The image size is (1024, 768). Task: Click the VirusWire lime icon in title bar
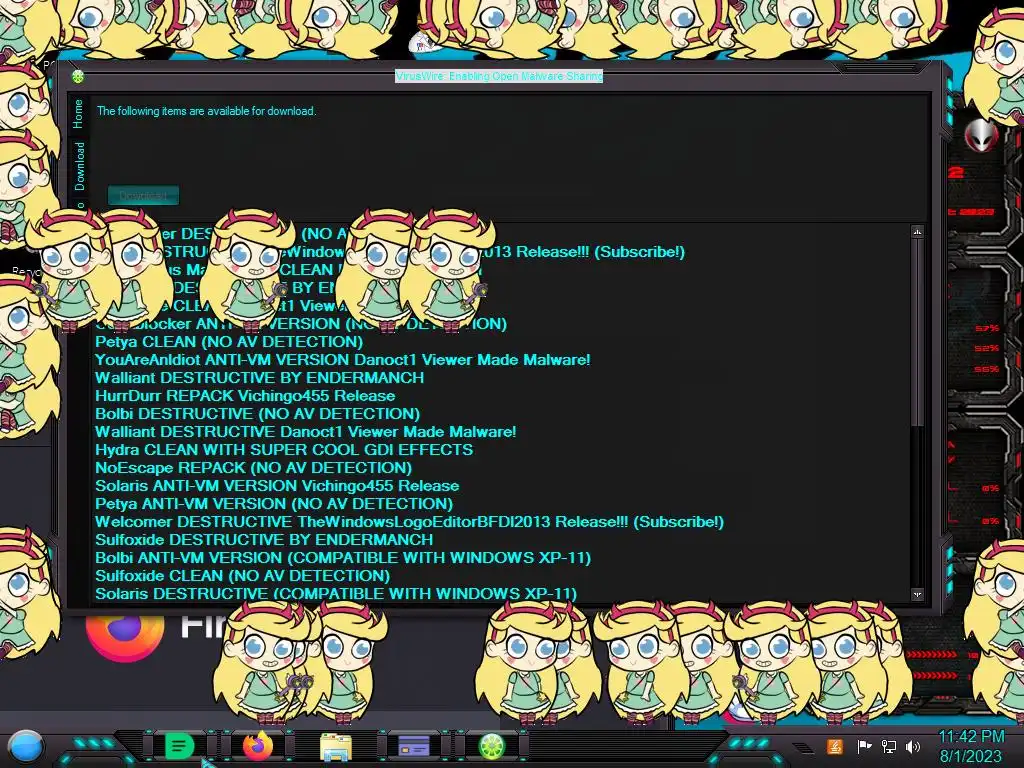[x=78, y=77]
